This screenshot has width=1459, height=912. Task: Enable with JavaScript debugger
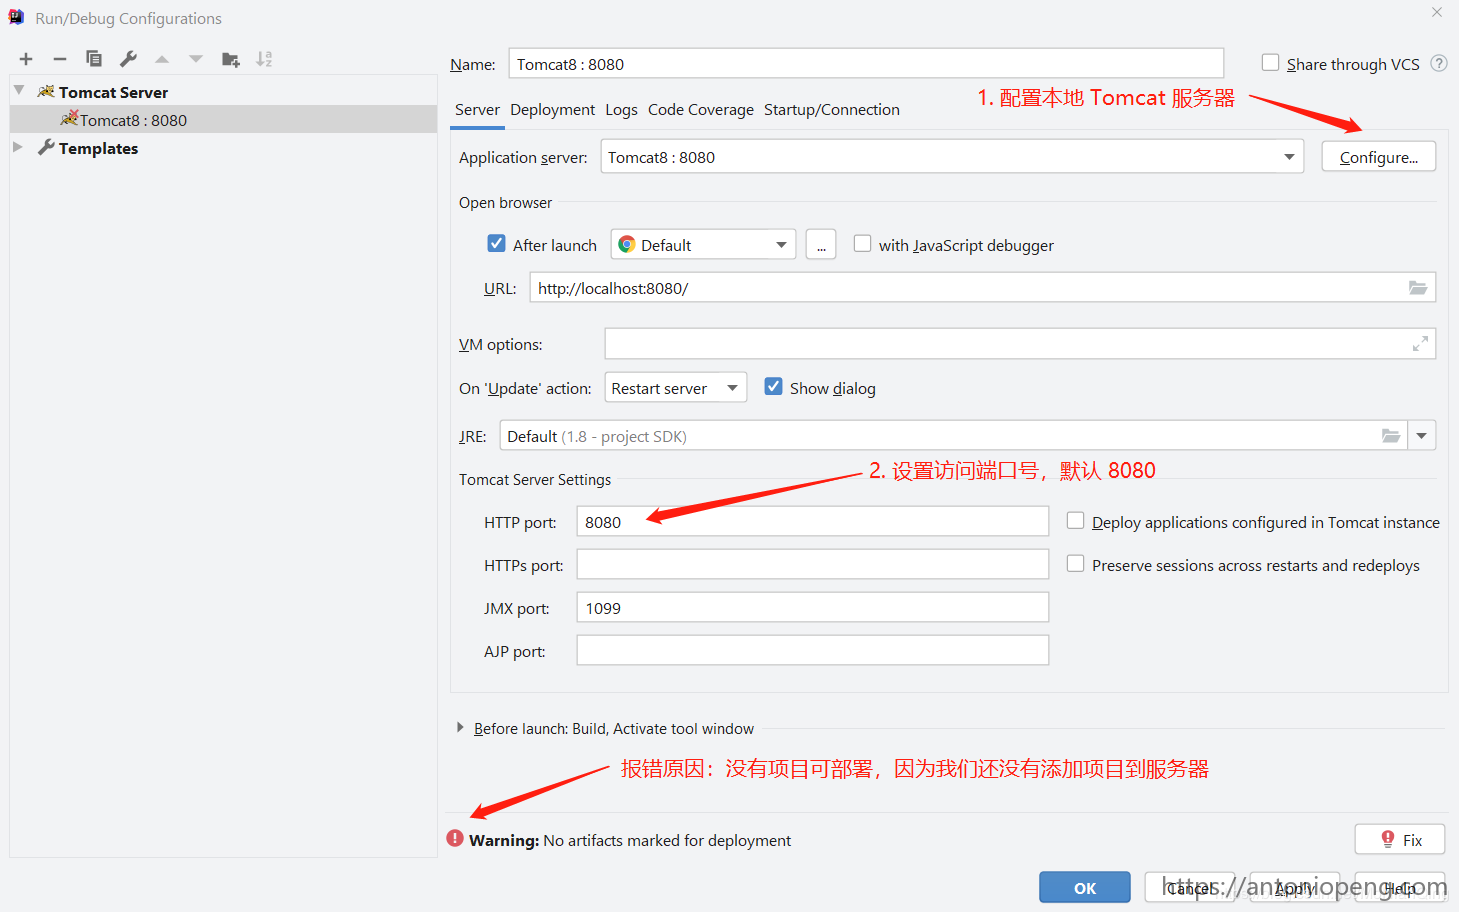coord(862,242)
